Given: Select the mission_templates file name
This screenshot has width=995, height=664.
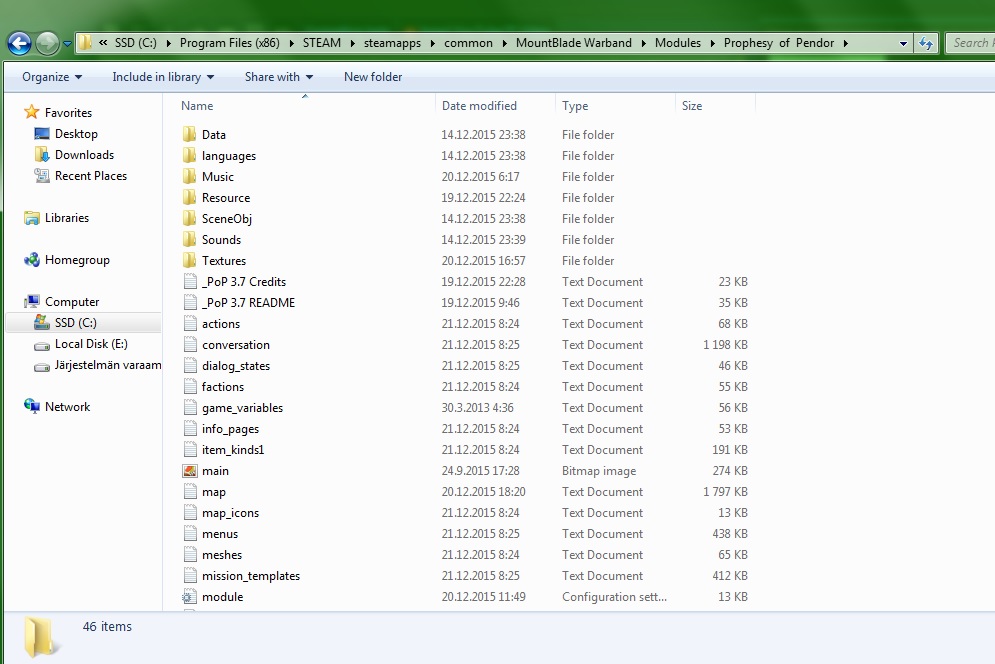Looking at the screenshot, I should pos(251,576).
